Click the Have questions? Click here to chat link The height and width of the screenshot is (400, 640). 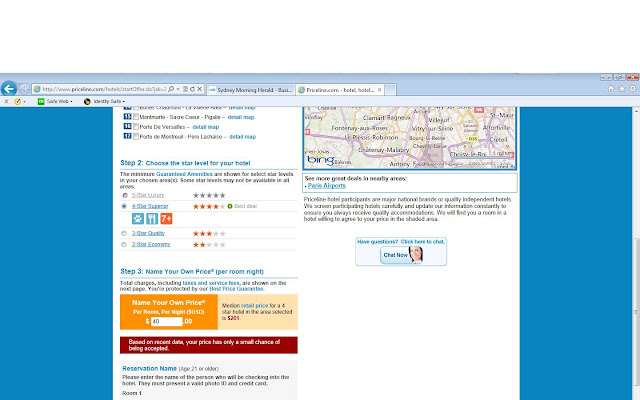click(x=401, y=242)
